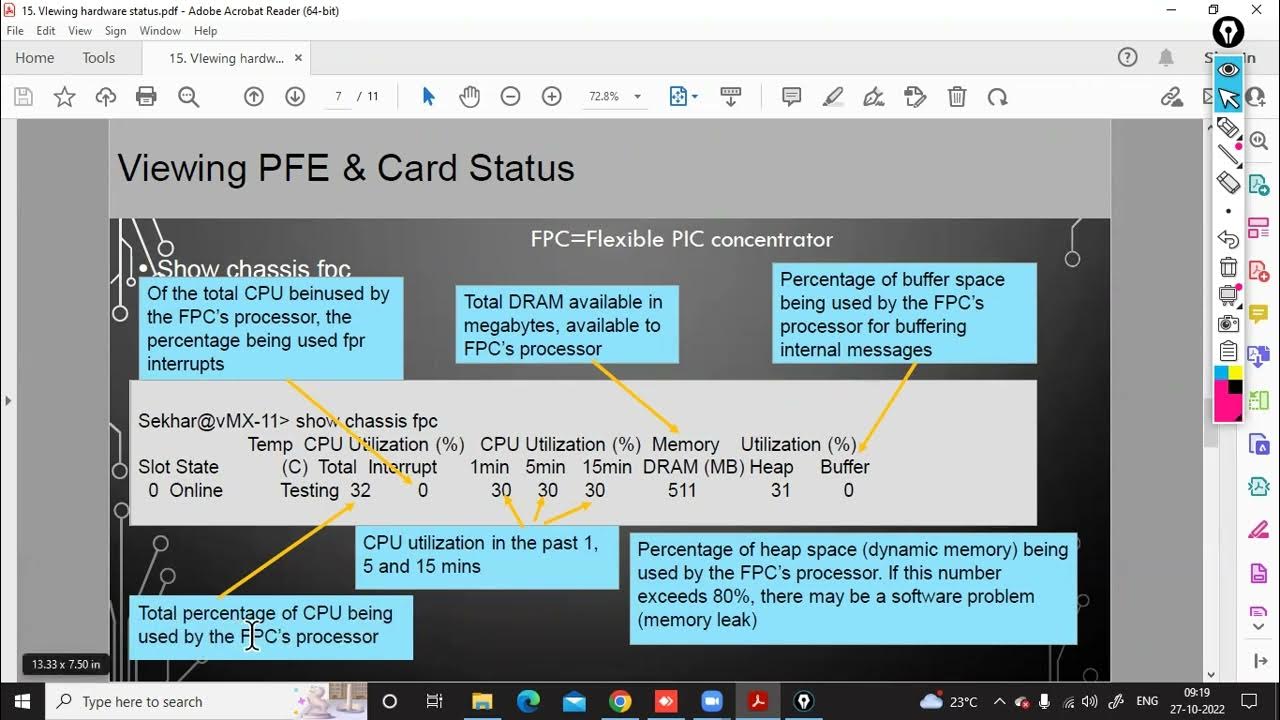1280x720 pixels.
Task: Delete page with the trash icon in Acrobat toolbar
Action: 957,97
